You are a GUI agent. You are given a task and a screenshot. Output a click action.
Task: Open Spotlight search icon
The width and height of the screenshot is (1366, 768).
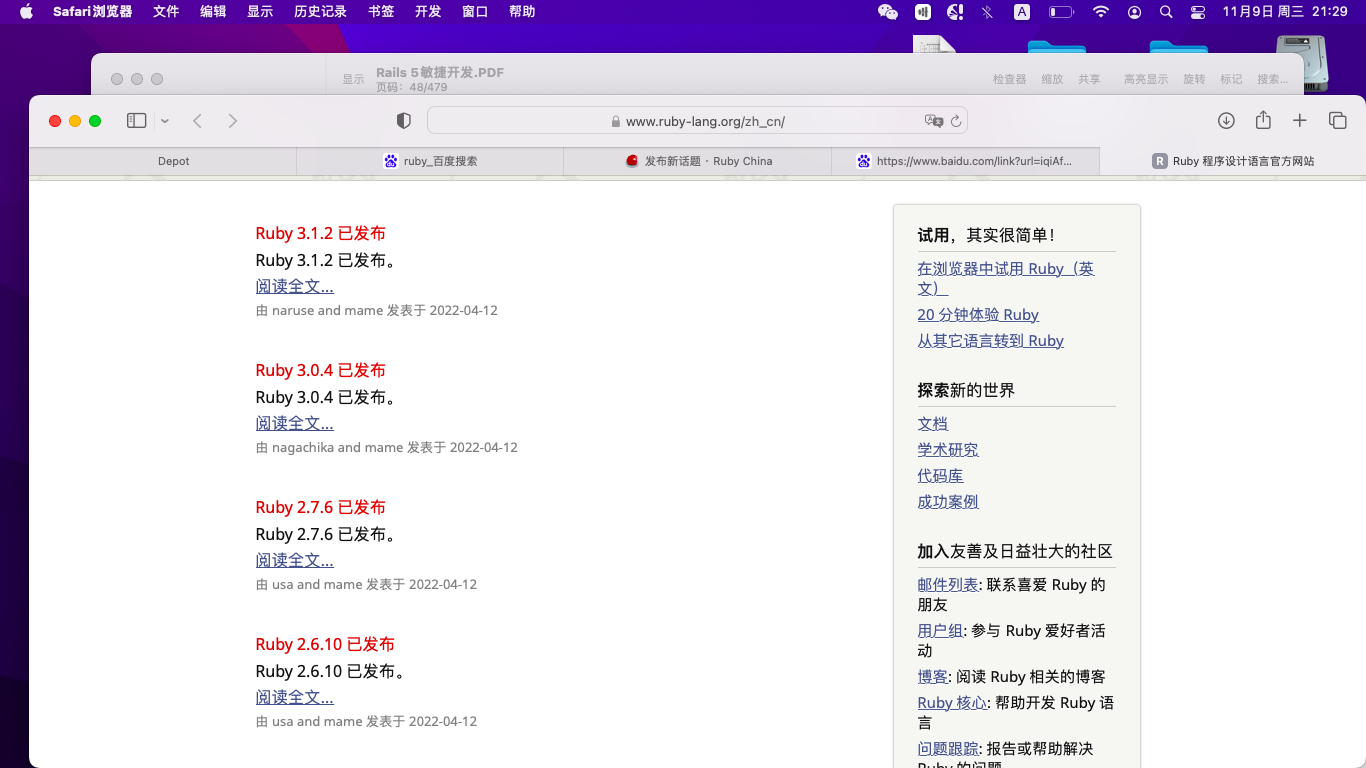click(x=1166, y=12)
